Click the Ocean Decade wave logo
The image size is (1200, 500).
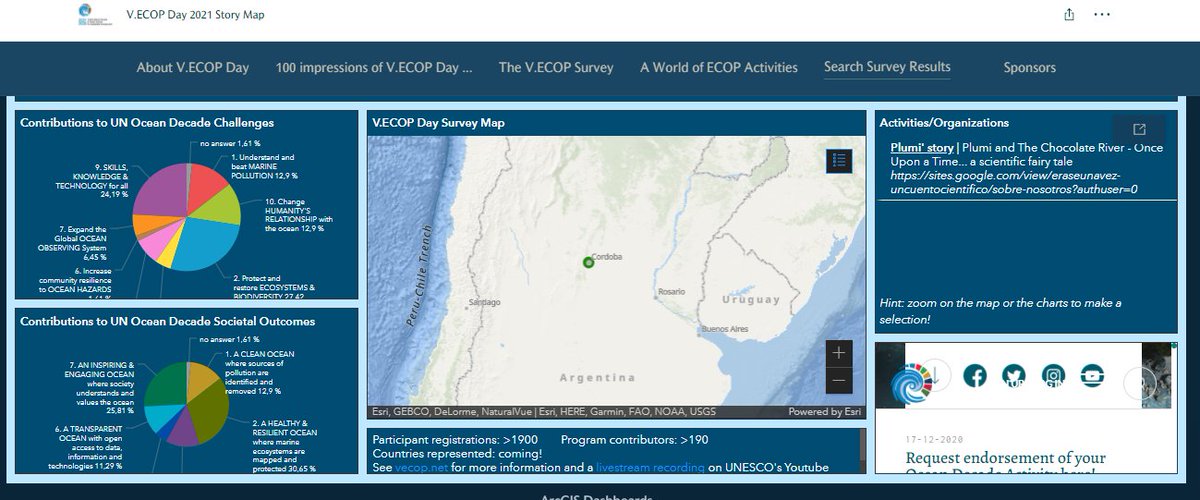tap(910, 384)
